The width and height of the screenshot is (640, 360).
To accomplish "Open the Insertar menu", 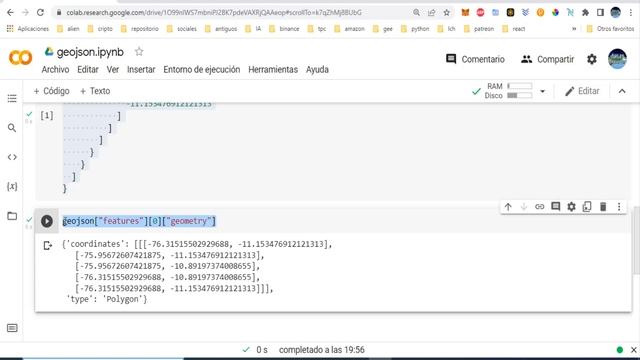I will point(141,69).
